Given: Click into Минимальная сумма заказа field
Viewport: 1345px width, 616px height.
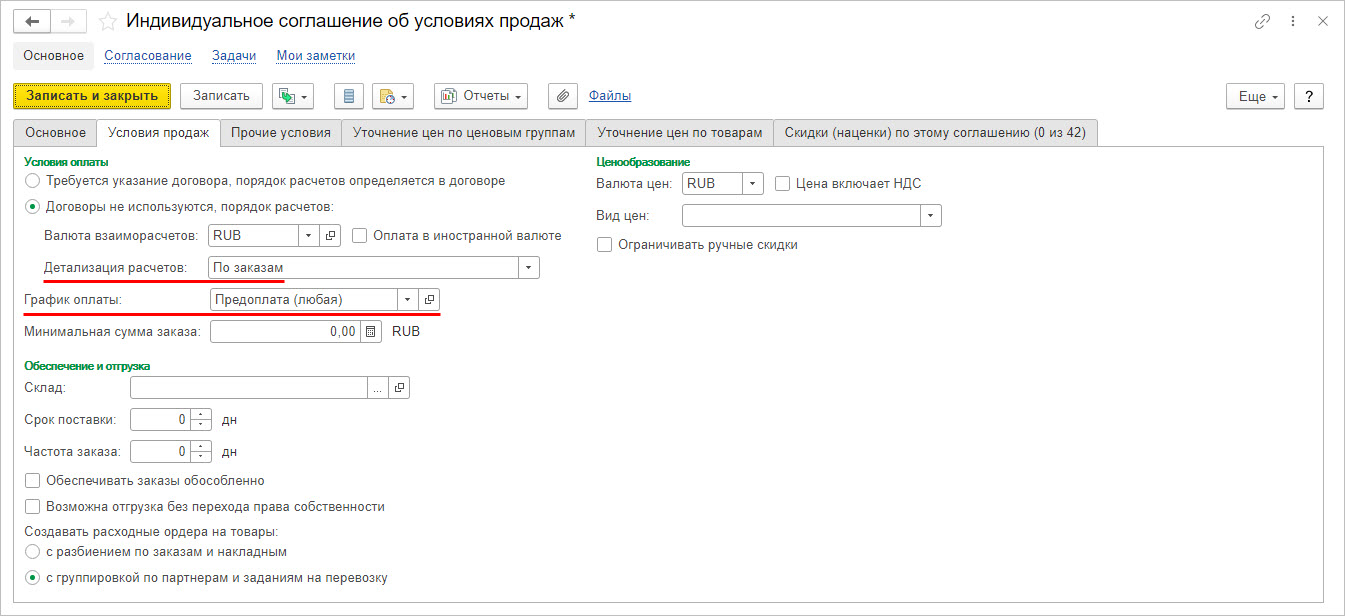Looking at the screenshot, I should coord(286,331).
